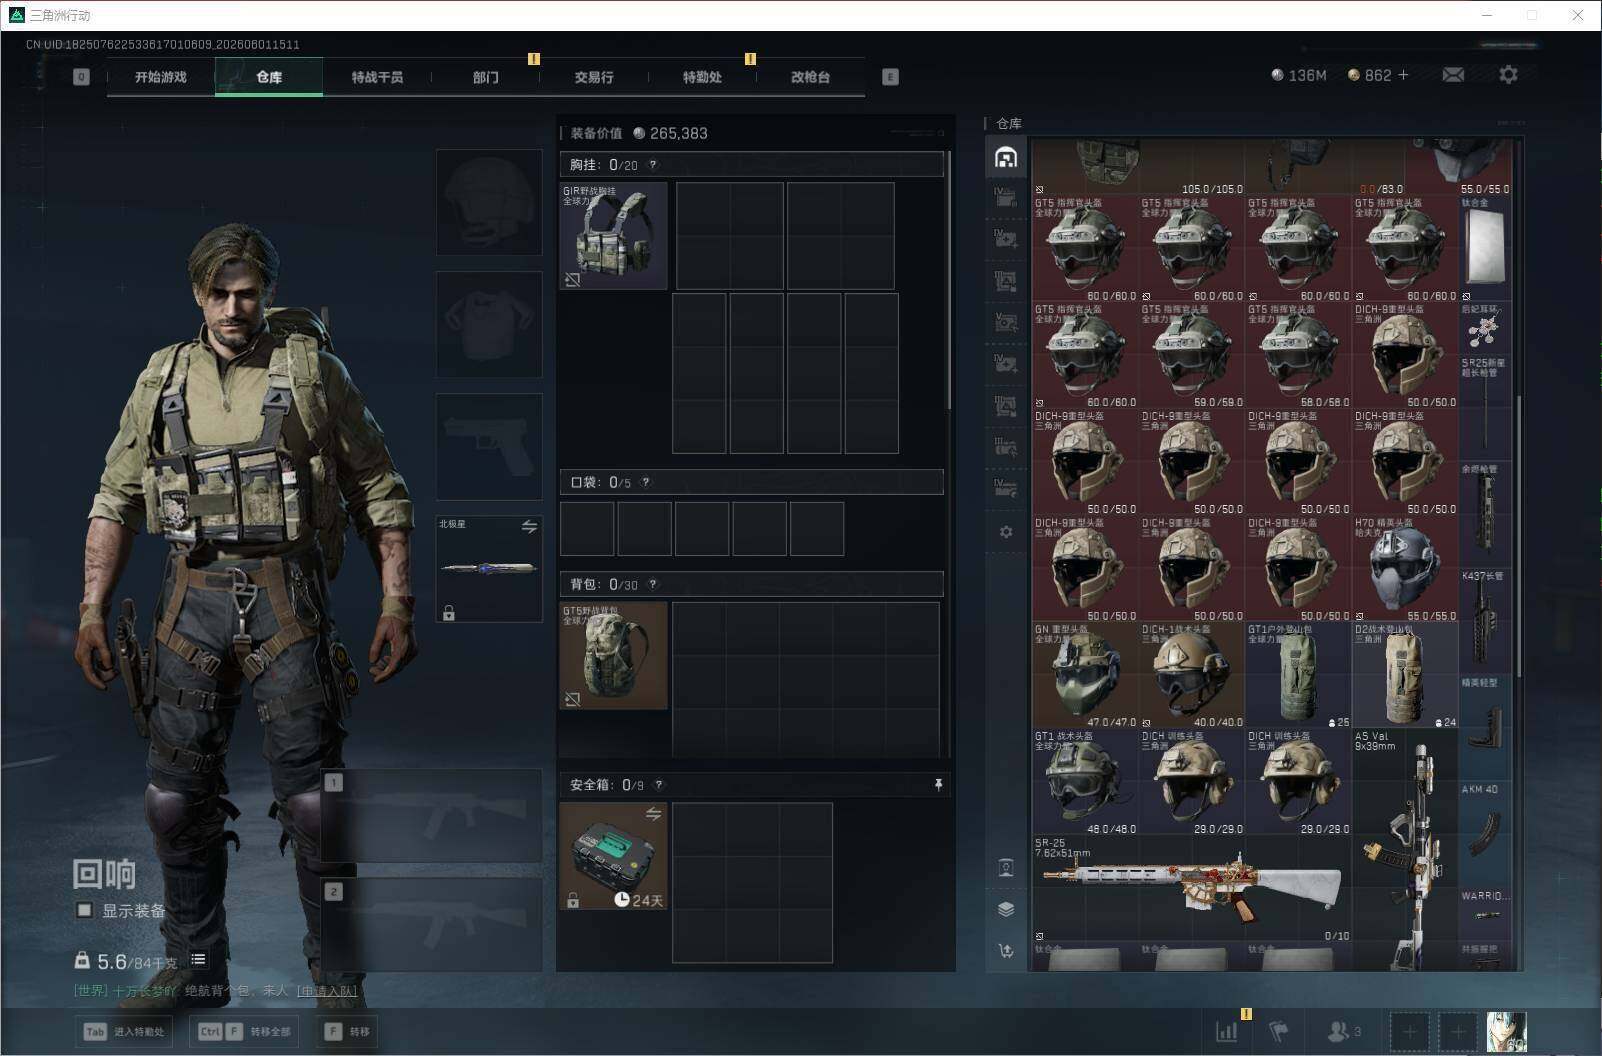Click the empty body armor slot
Viewport: 1602px width, 1056px height.
coord(489,324)
